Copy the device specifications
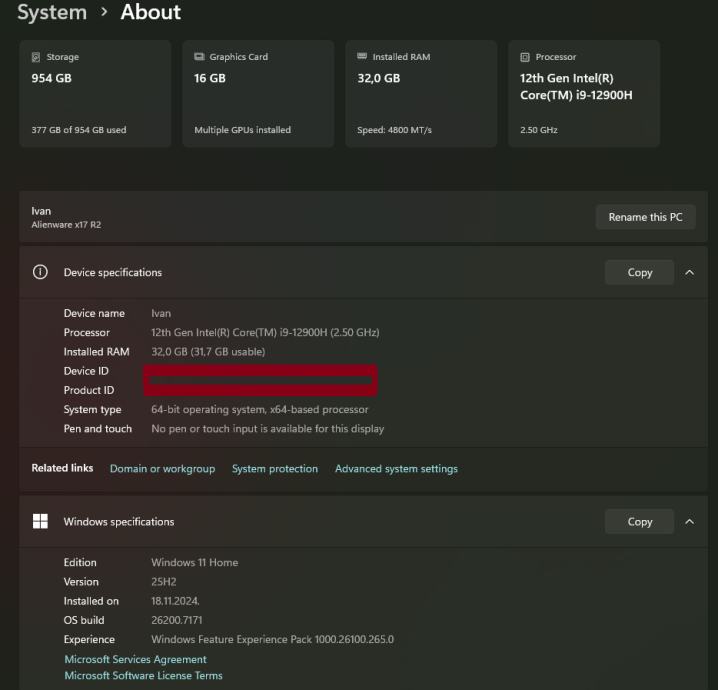The height and width of the screenshot is (690, 718). [639, 272]
